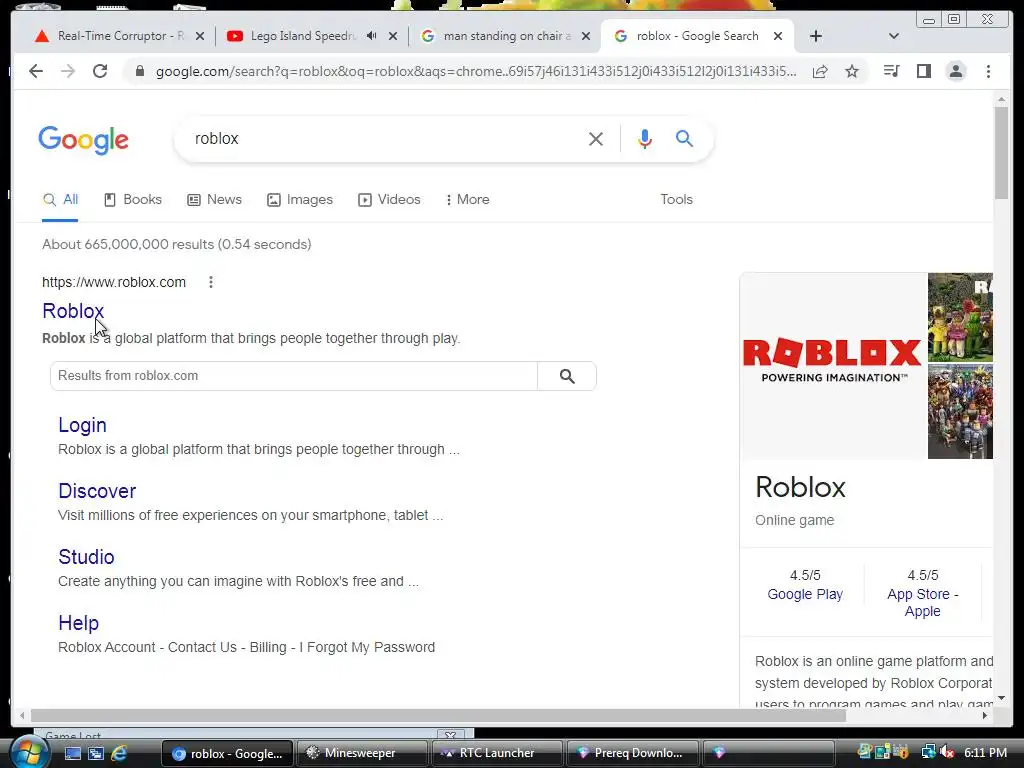Click the network icon in system tray
Viewport: 1024px width, 768px height.
pyautogui.click(x=928, y=753)
